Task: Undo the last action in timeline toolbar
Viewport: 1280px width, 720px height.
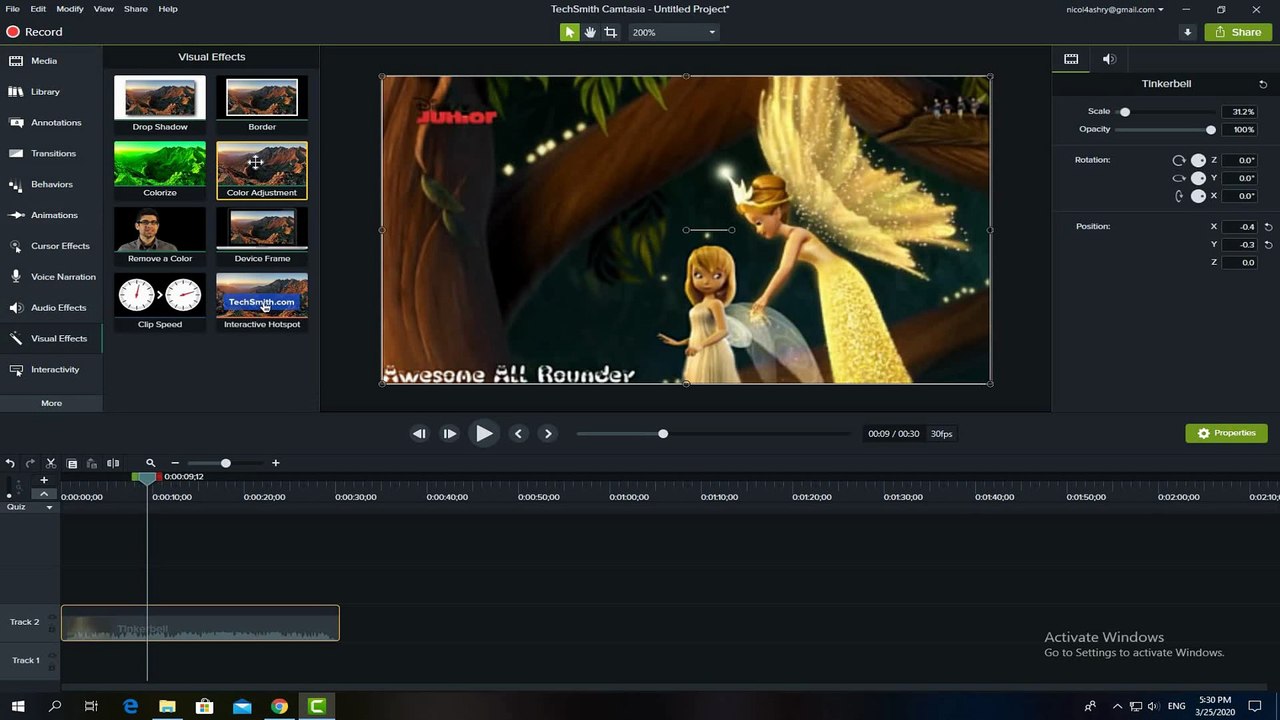Action: [x=10, y=463]
